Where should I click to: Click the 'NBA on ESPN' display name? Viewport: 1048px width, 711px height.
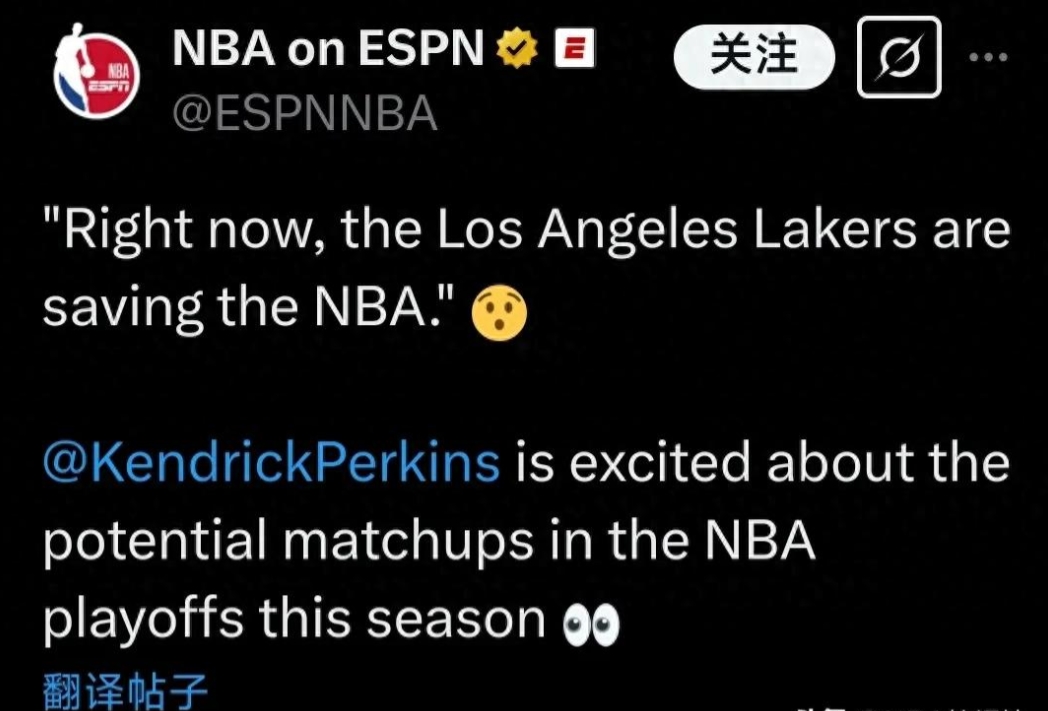pos(329,49)
